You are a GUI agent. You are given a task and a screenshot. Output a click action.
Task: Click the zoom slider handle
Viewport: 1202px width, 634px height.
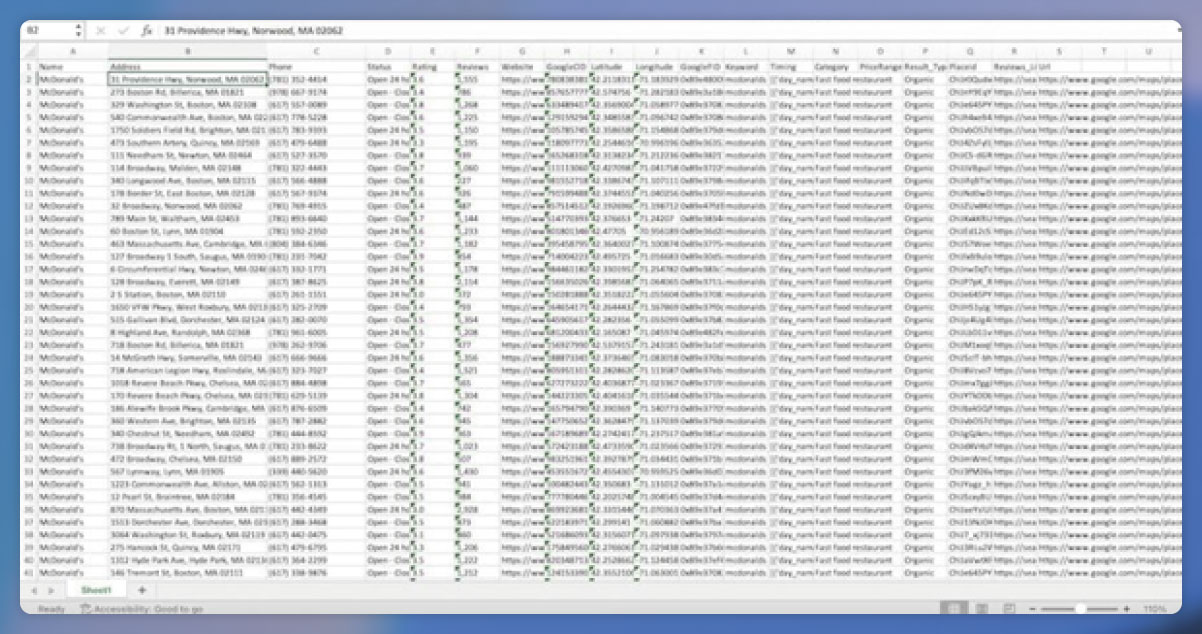point(1080,608)
